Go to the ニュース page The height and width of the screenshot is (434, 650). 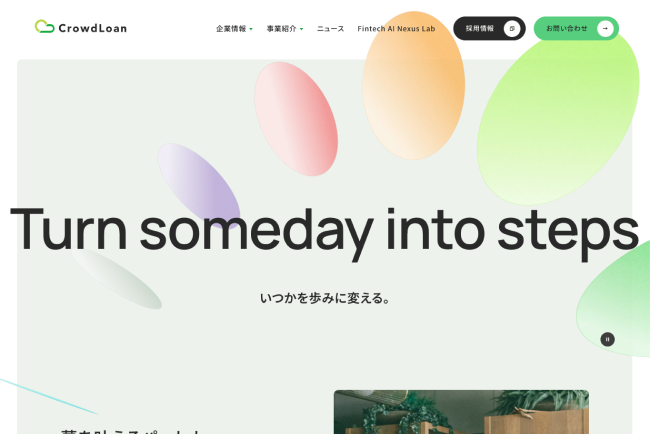pyautogui.click(x=330, y=29)
